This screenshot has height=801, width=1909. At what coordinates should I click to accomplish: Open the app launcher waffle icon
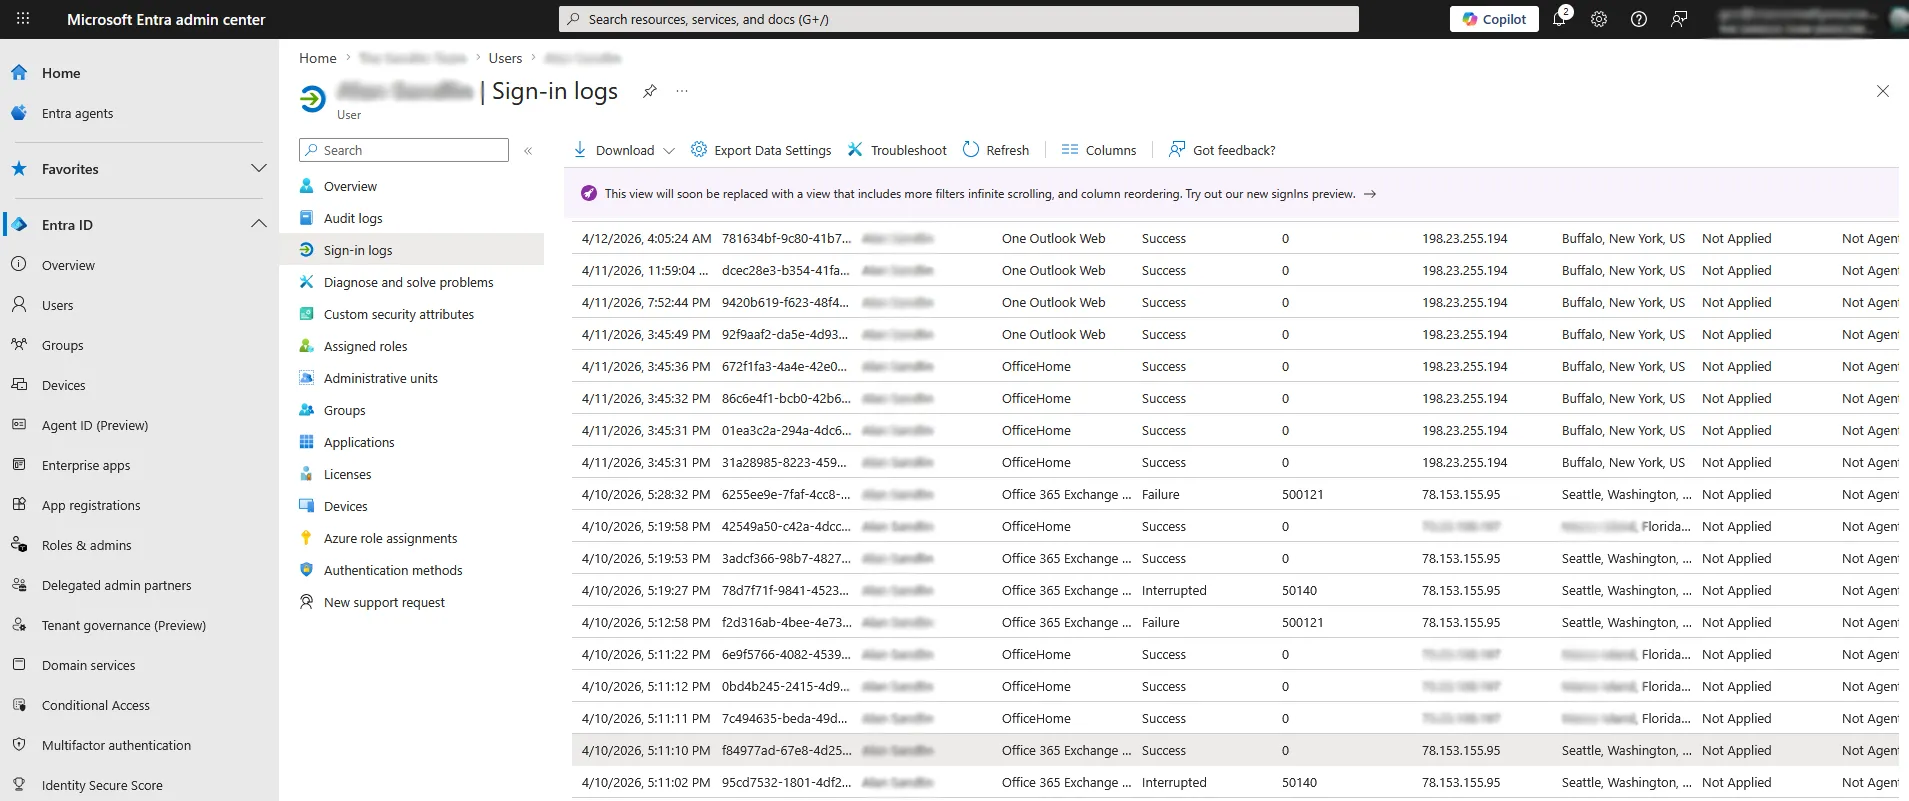pos(23,19)
